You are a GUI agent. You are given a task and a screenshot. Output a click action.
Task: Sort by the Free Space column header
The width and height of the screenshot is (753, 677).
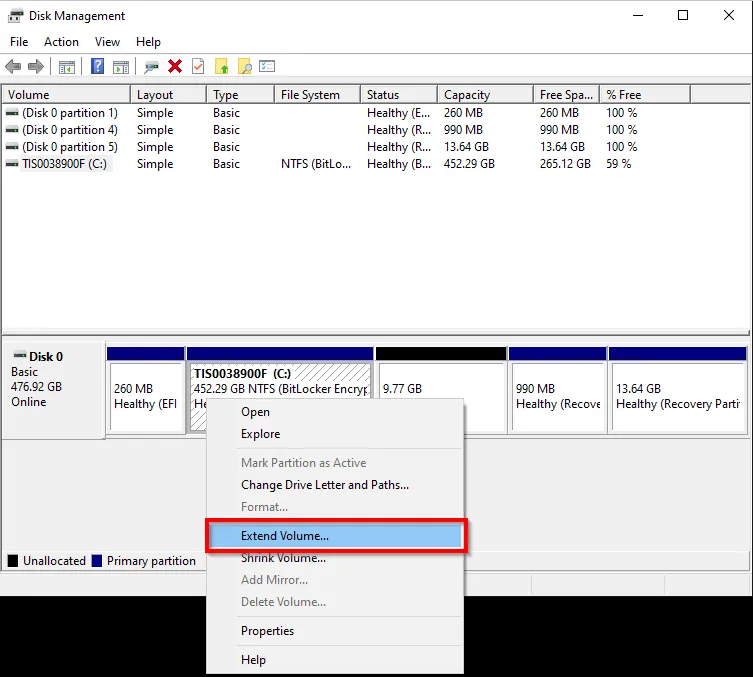coord(567,95)
